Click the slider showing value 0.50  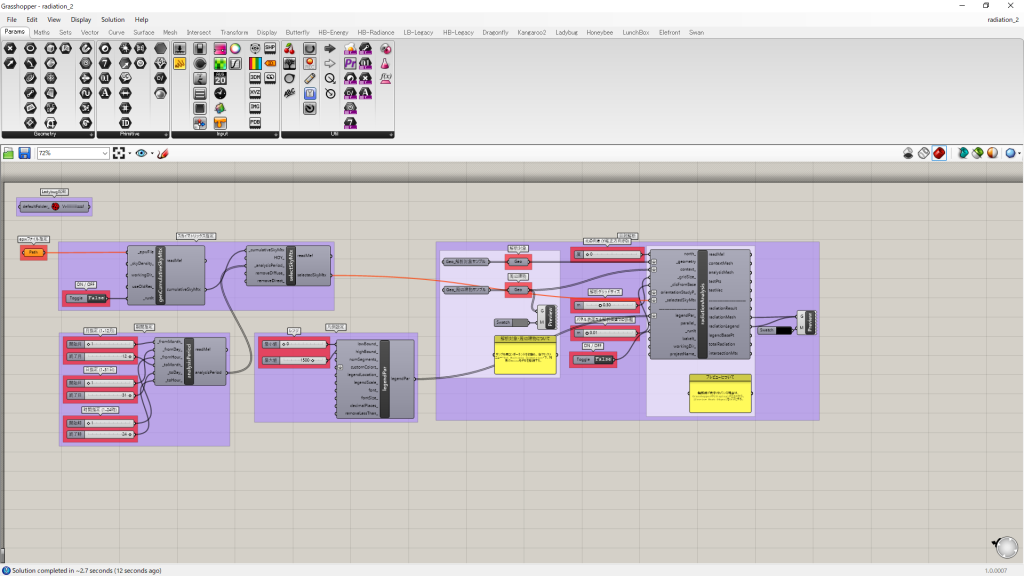click(x=605, y=305)
